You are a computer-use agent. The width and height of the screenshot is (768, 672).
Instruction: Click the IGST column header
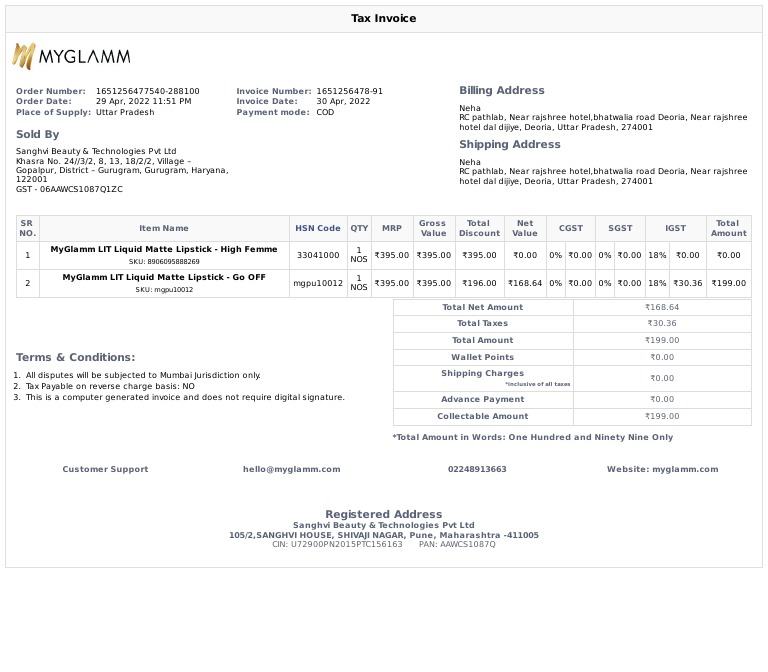coord(675,228)
